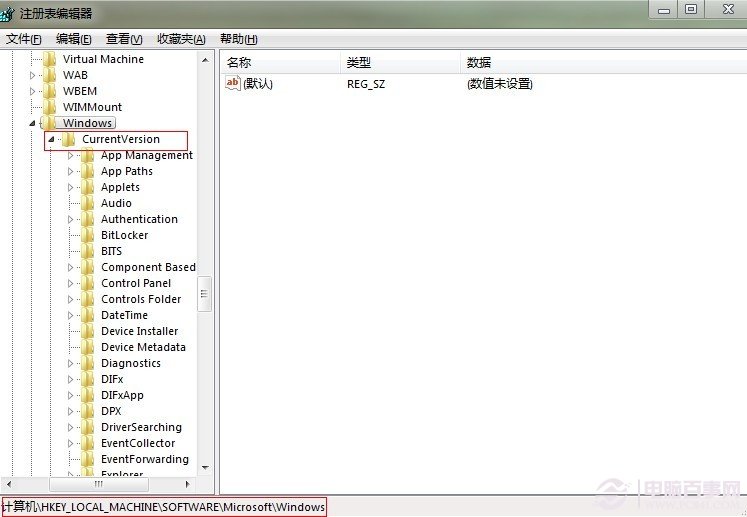This screenshot has height=517, width=747.
Task: Expand the Component Based key
Action: pyautogui.click(x=71, y=267)
